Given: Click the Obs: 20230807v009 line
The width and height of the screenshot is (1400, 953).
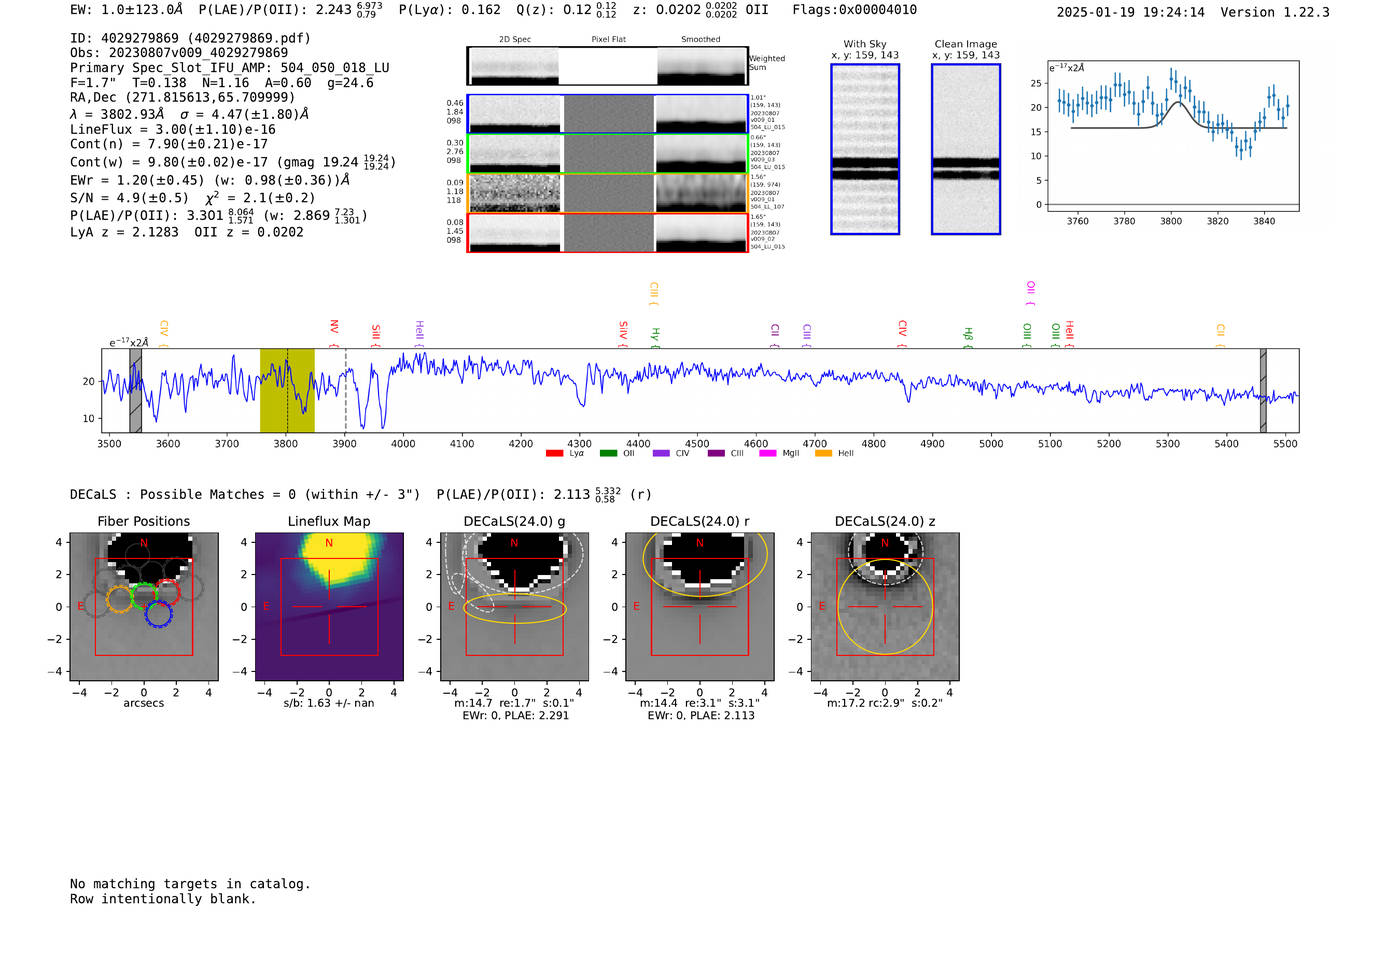Looking at the screenshot, I should click(179, 53).
